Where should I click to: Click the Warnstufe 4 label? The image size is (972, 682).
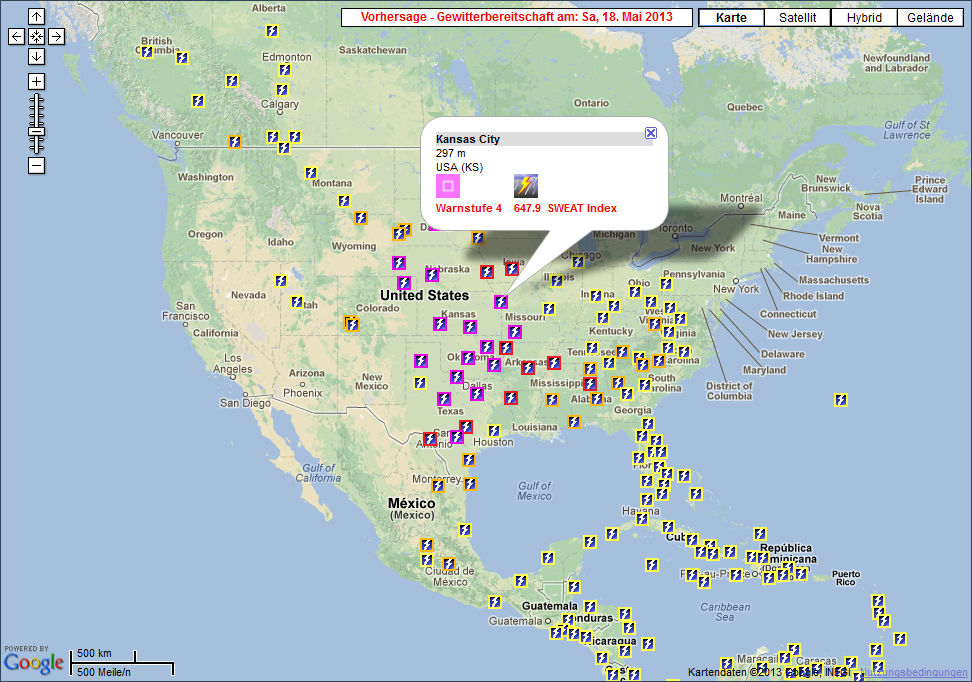[x=469, y=208]
